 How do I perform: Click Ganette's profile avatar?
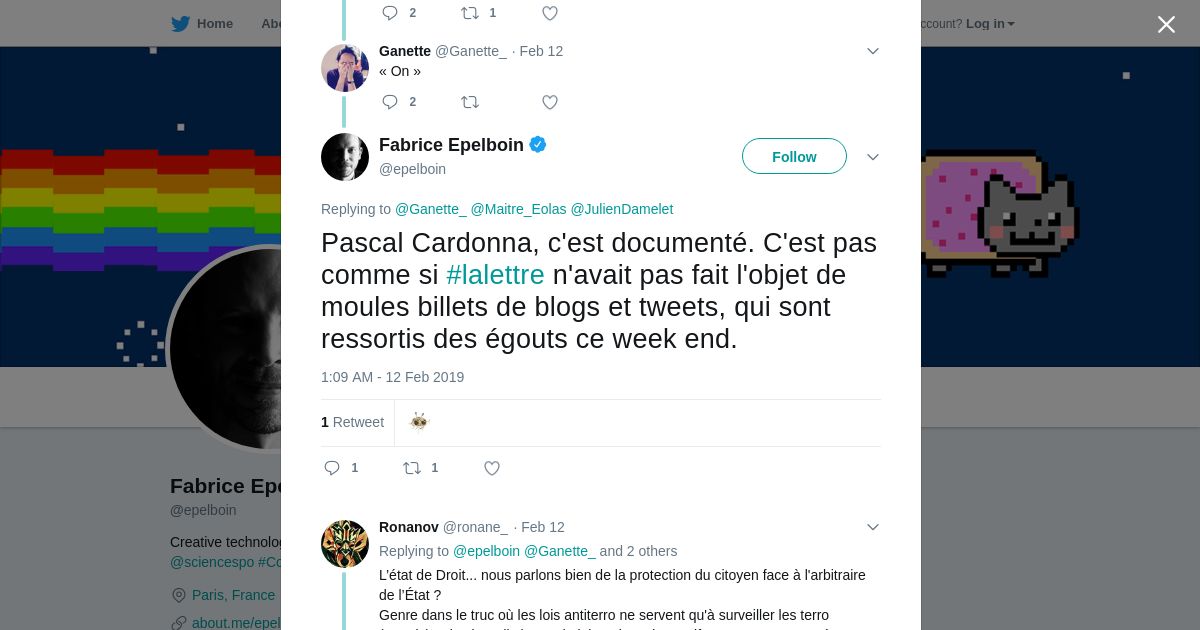point(345,68)
